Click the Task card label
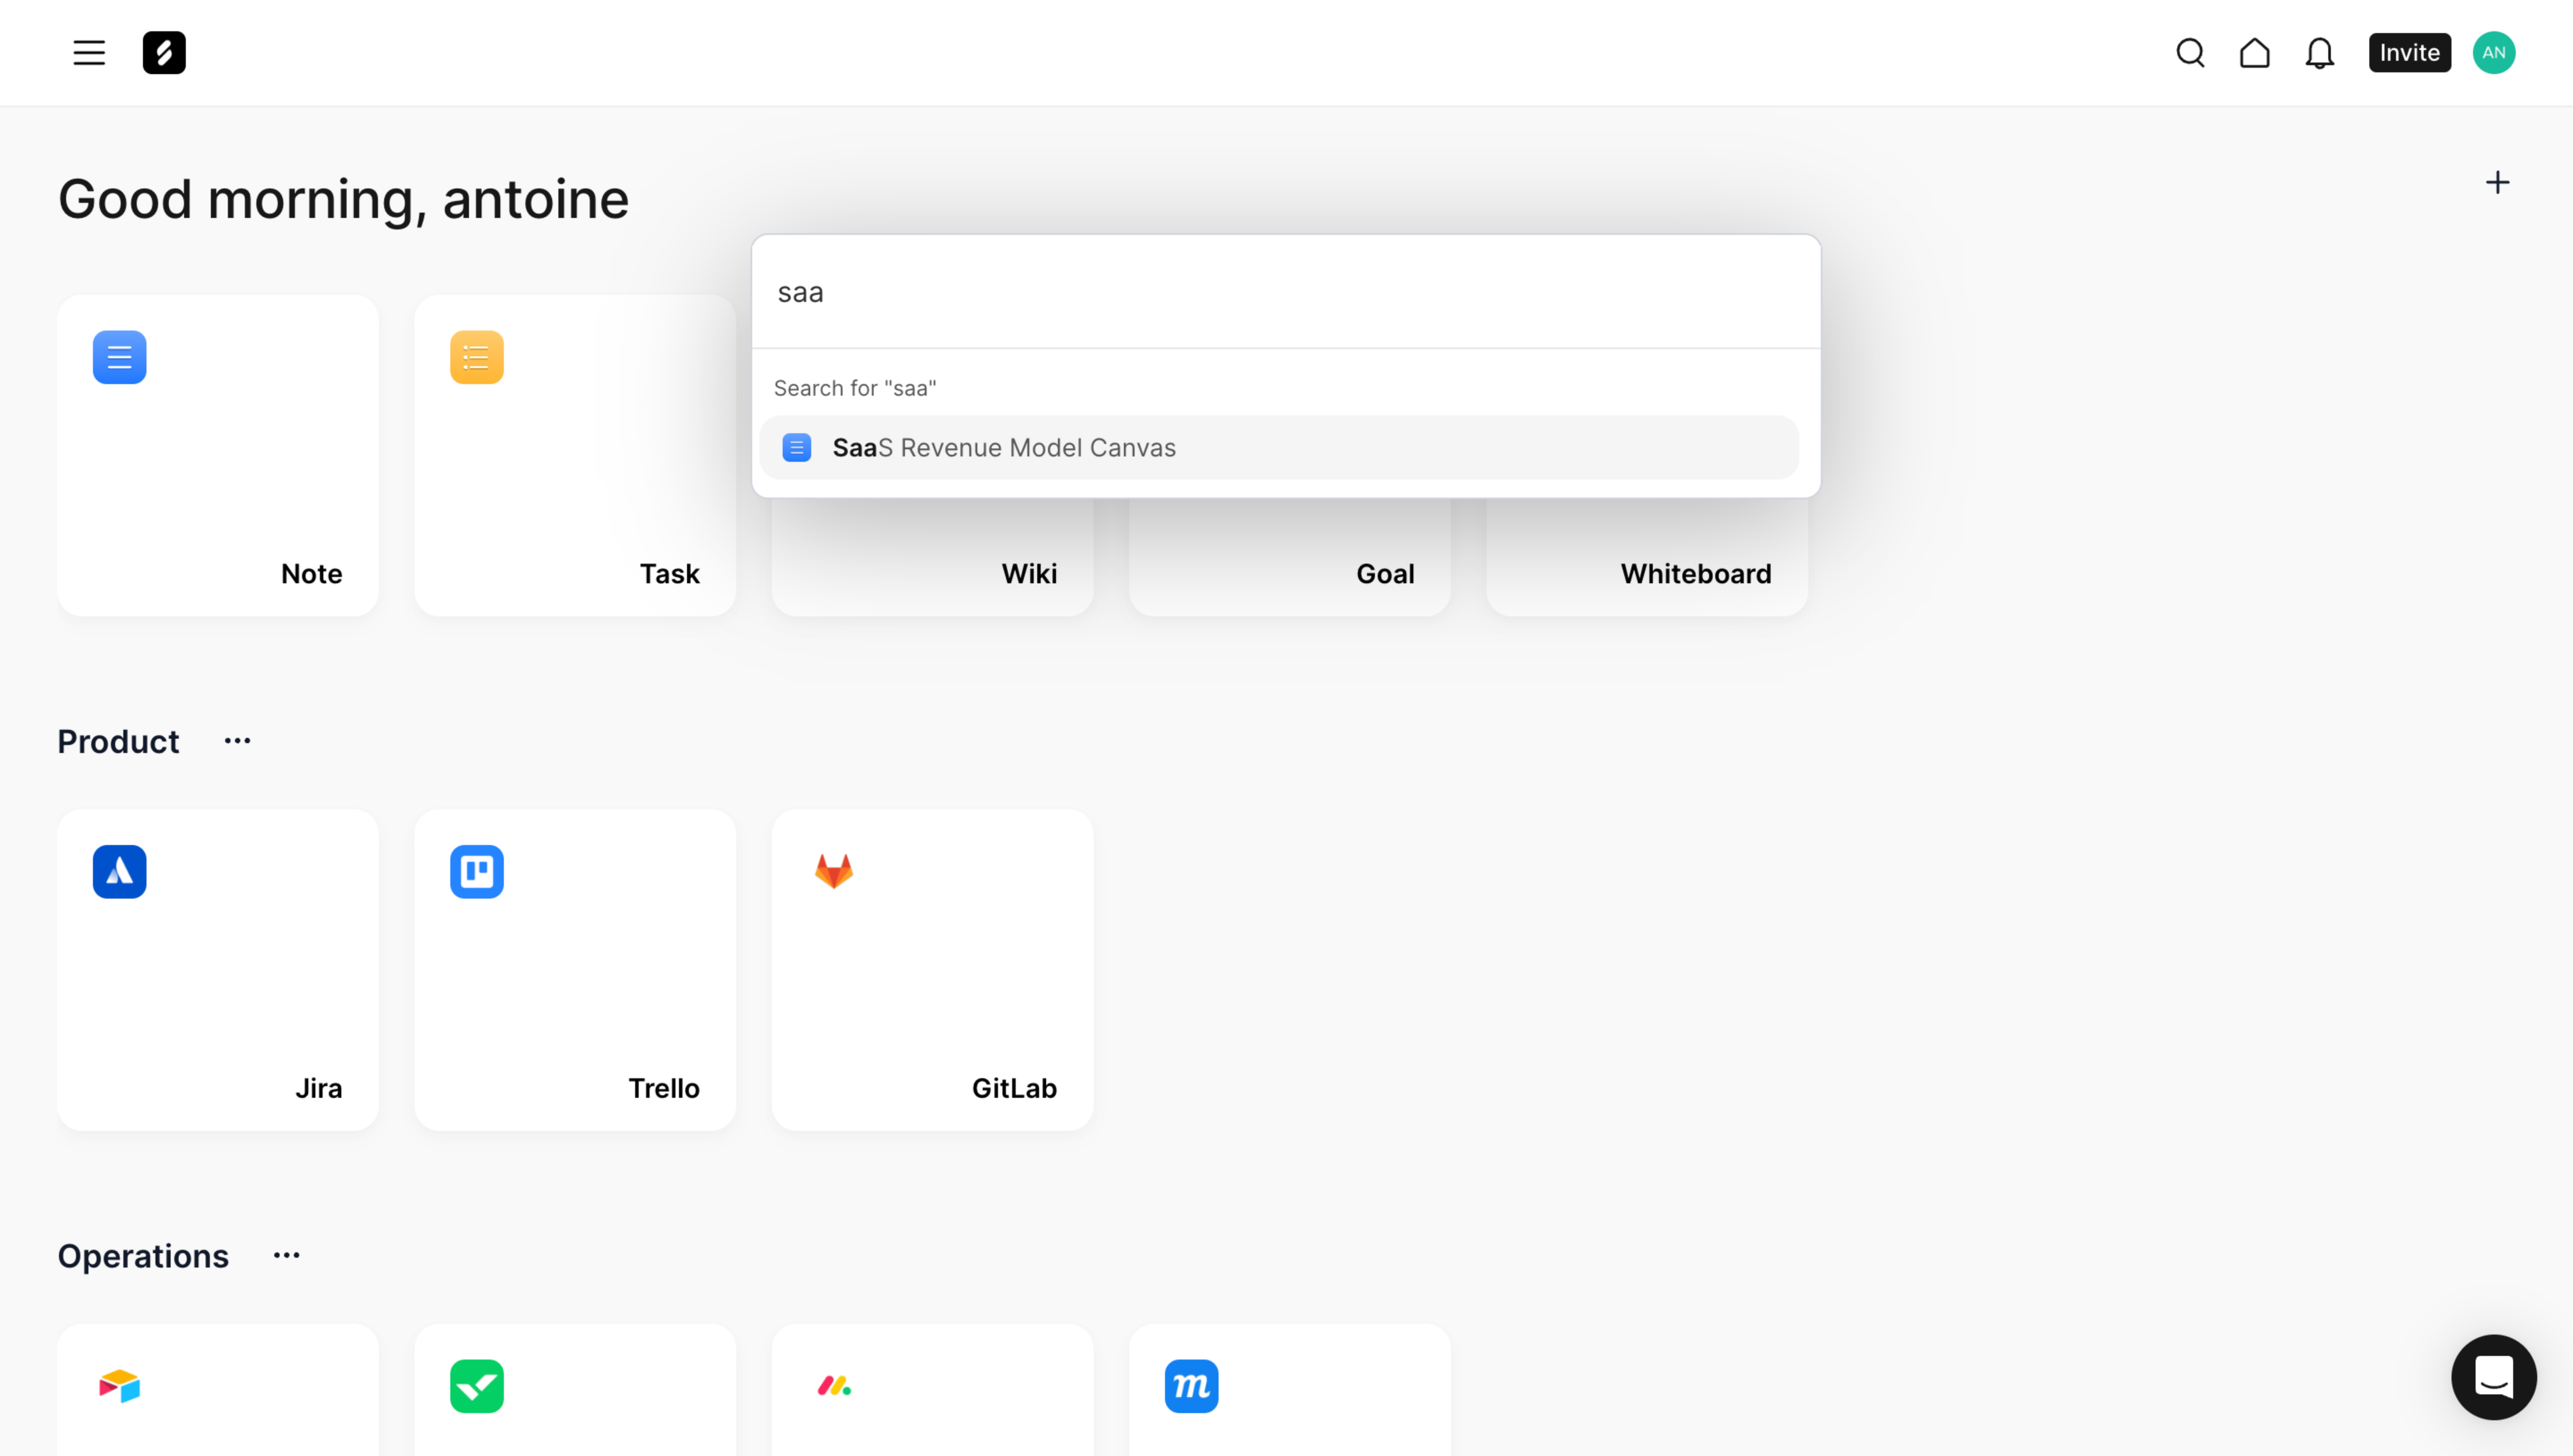Screen dimensions: 2573x1456 point(669,574)
